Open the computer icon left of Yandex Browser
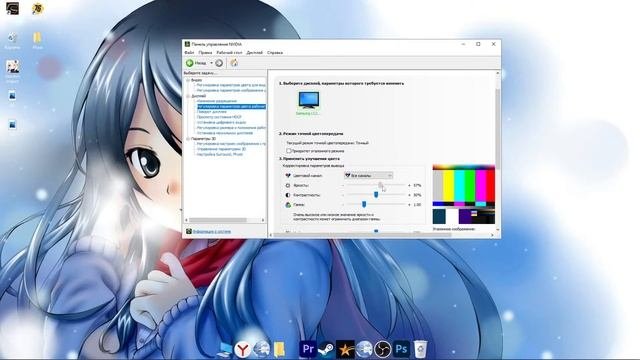 coord(224,349)
